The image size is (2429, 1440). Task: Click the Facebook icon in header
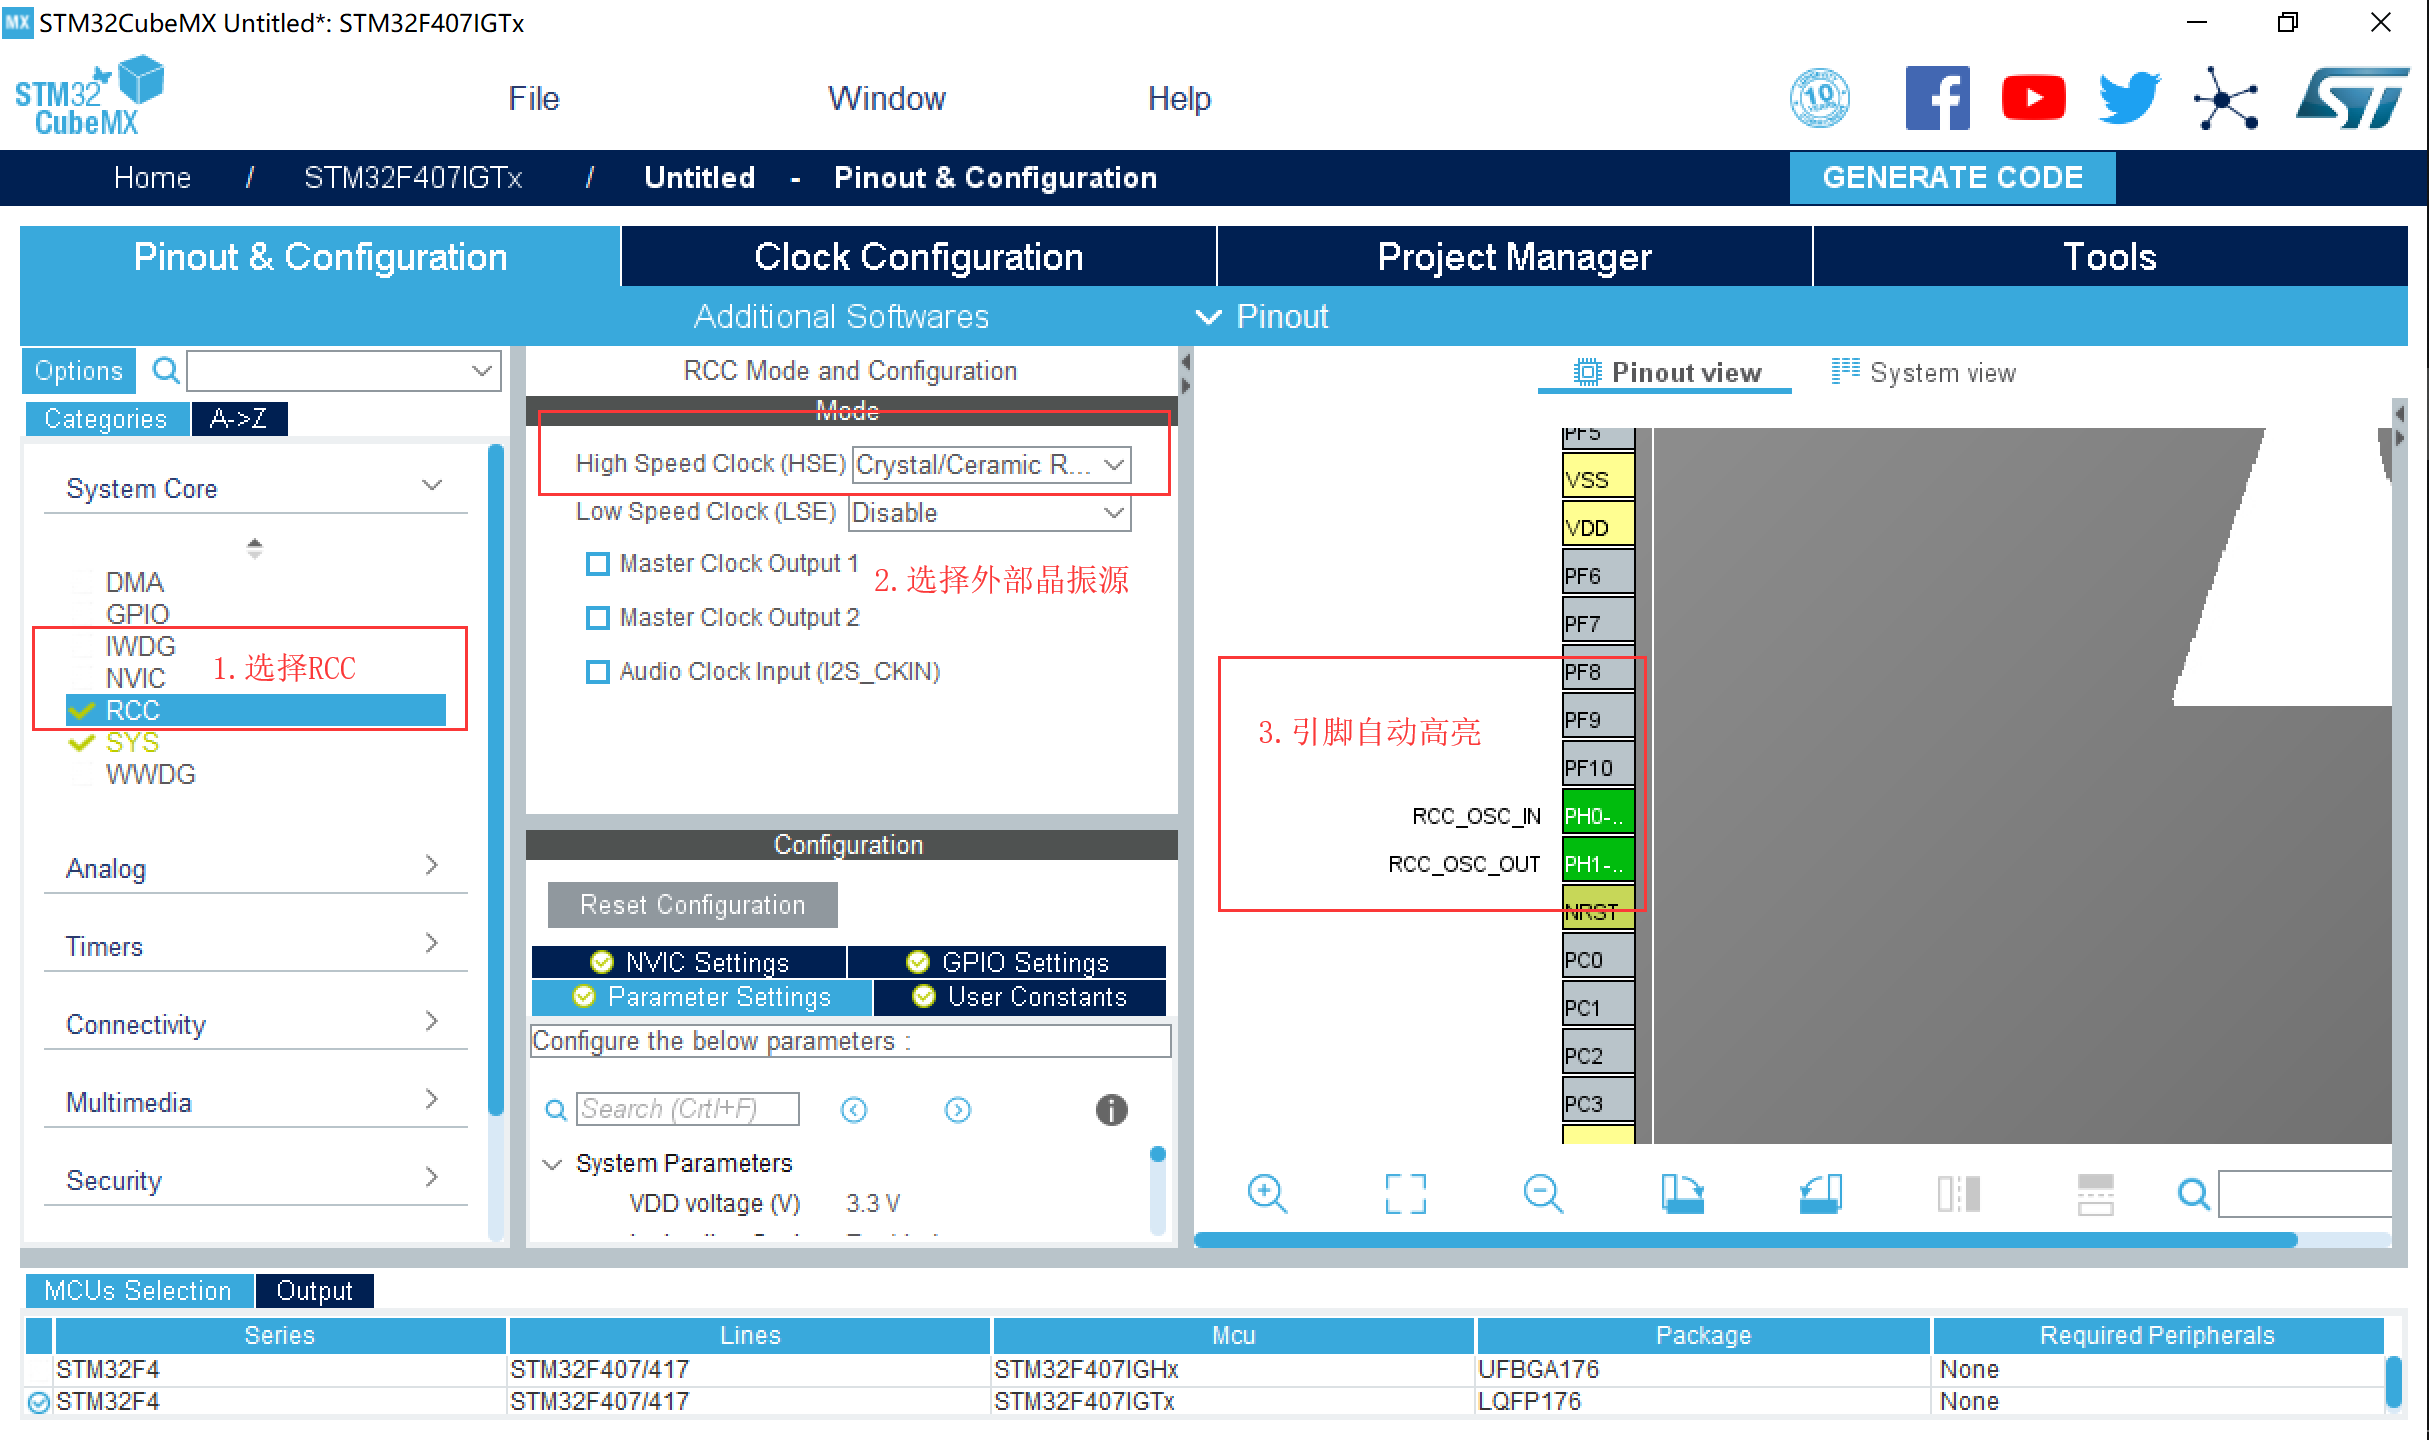1936,98
